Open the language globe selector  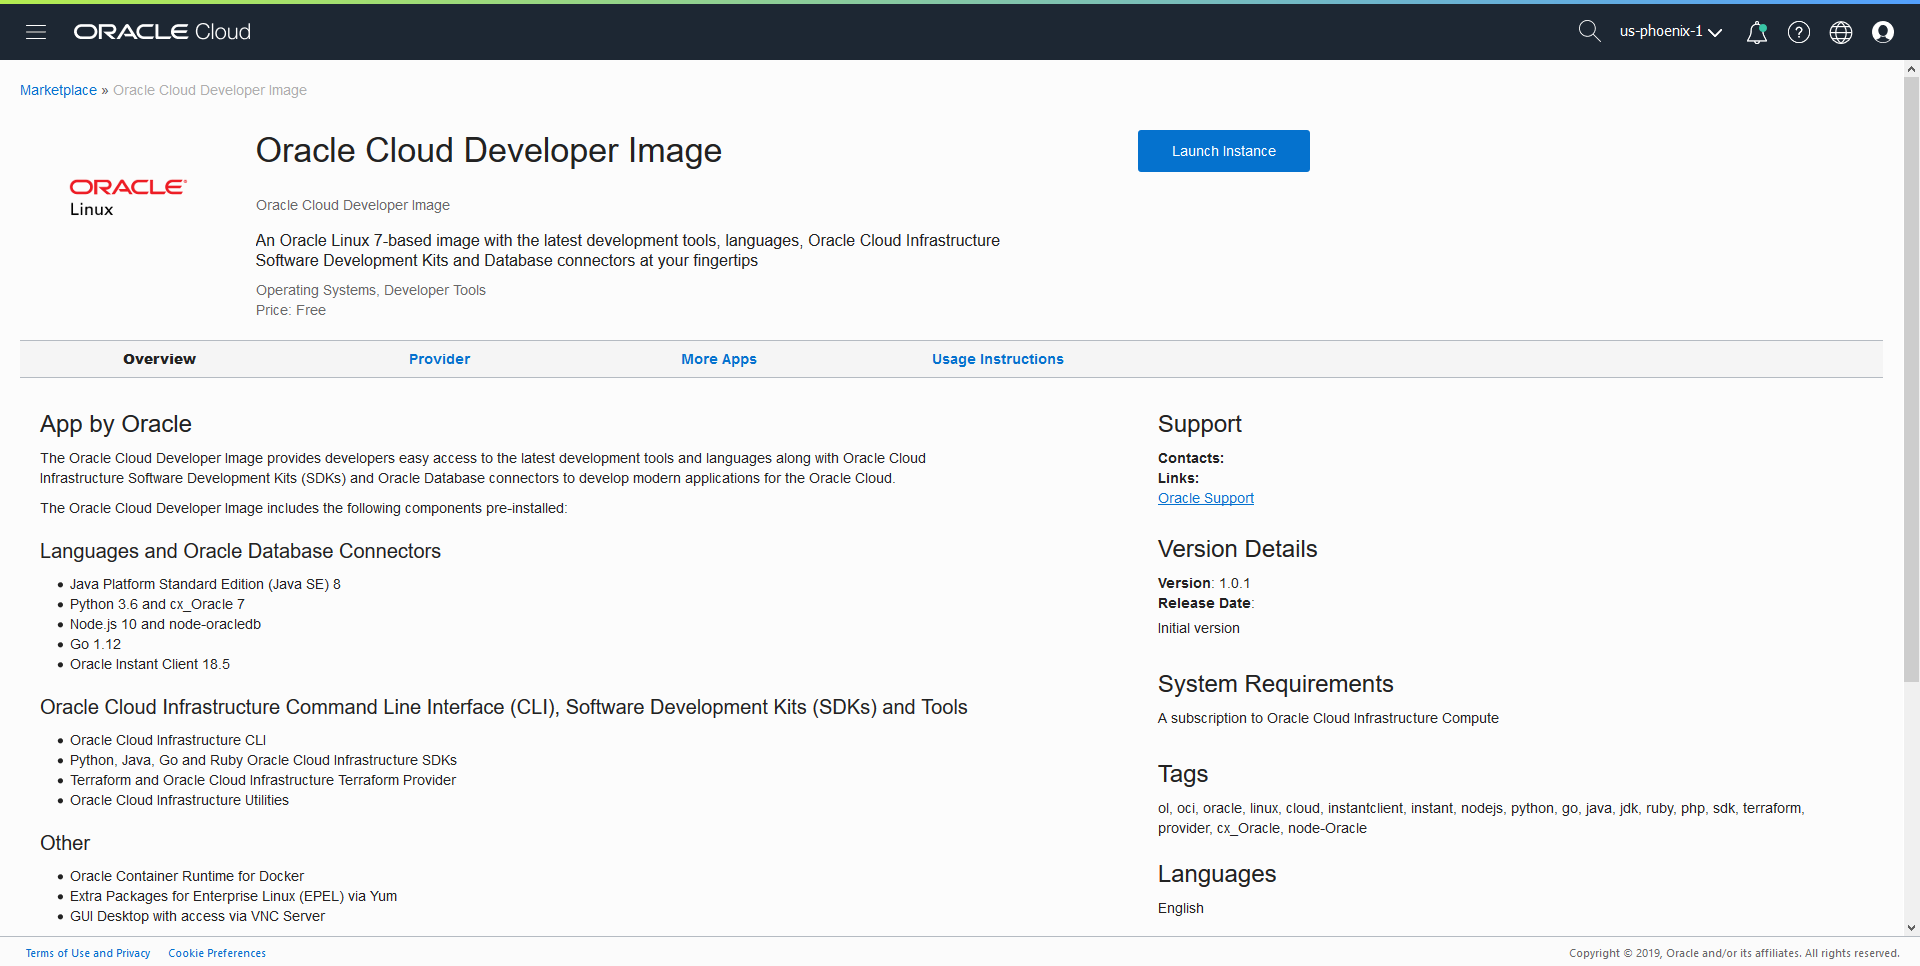click(1841, 32)
